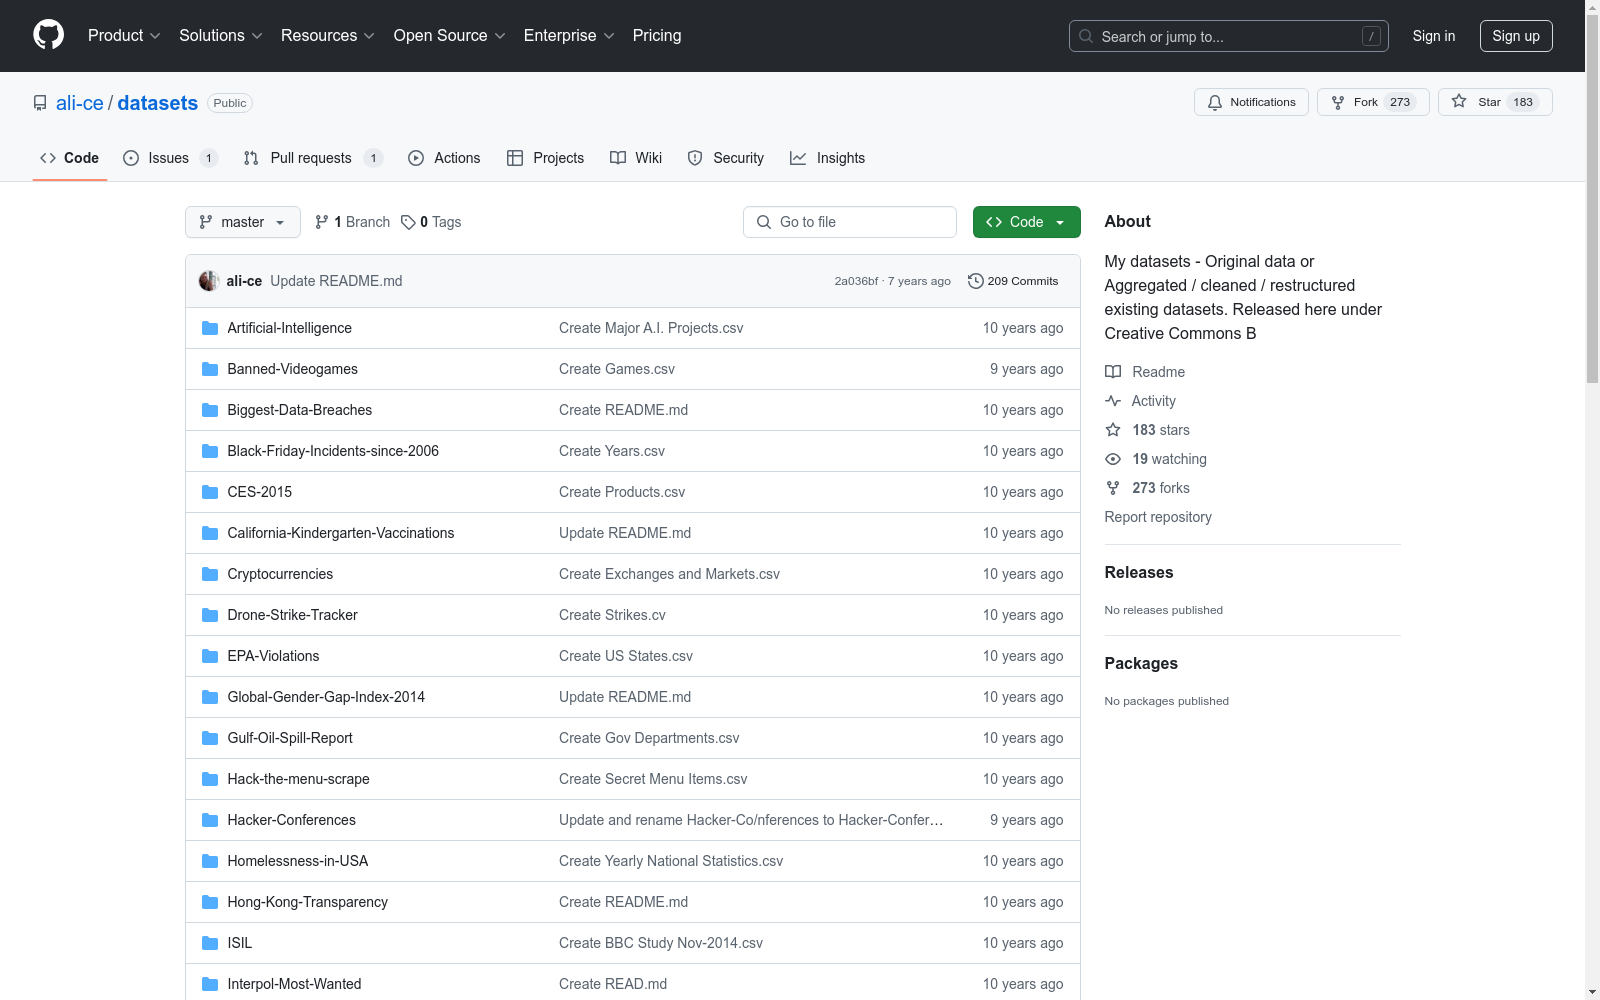Click the fork icon in the Fork button
Viewport: 1600px width, 1000px height.
[x=1338, y=102]
